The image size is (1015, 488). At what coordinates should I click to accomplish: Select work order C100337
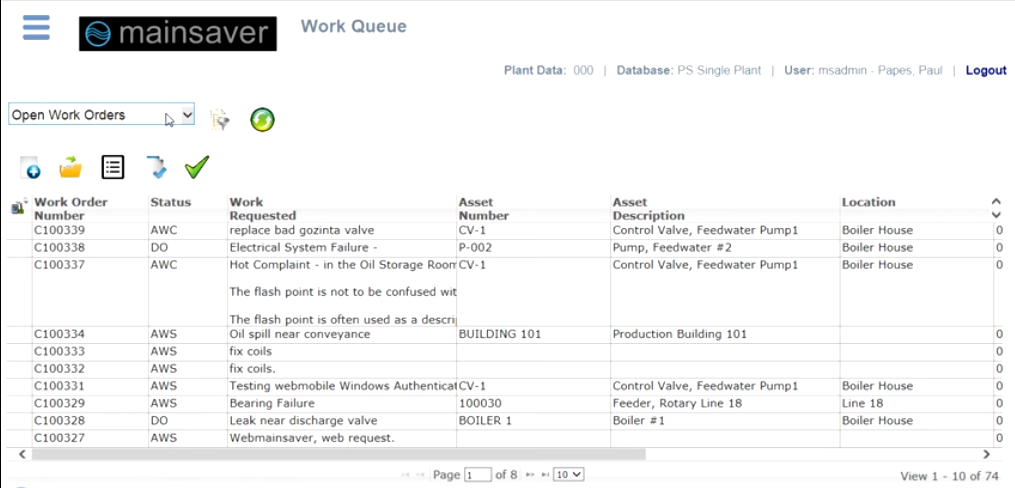[x=60, y=265]
